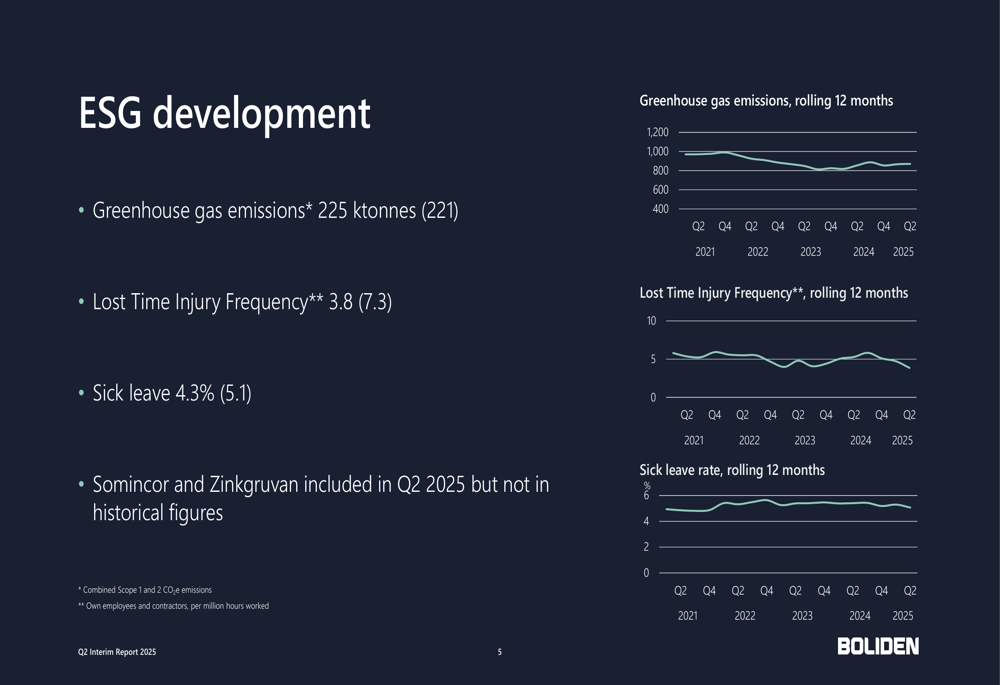Screen dimensions: 1000x685
Task: Click the 10 axis label in injury chart
Action: (x=651, y=321)
